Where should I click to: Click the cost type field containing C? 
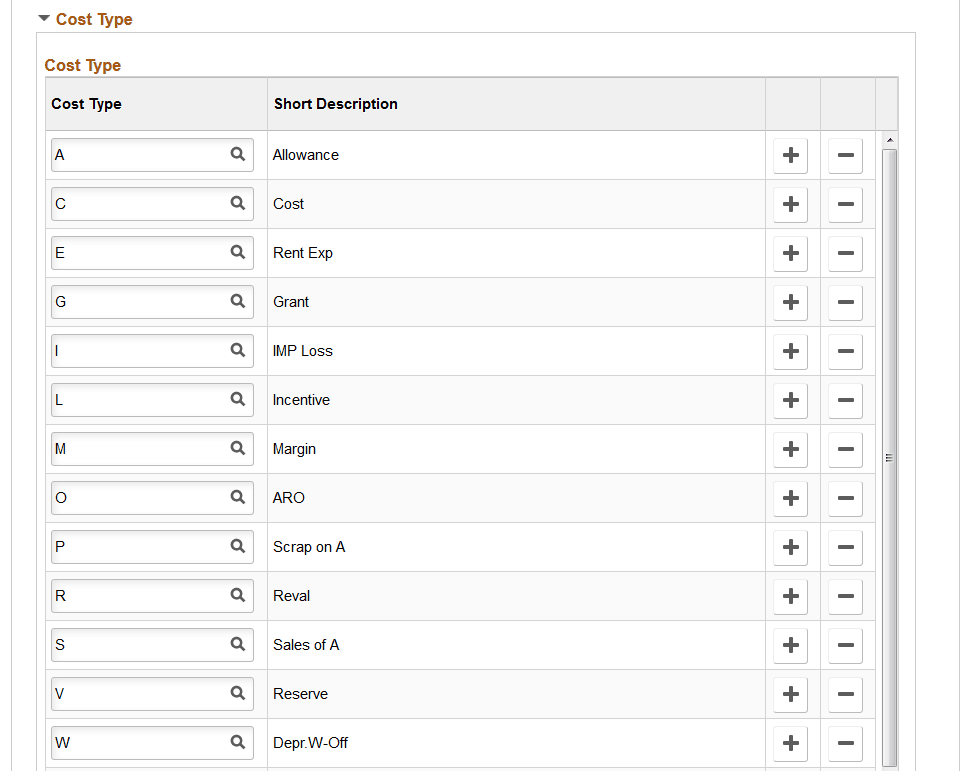coord(152,204)
